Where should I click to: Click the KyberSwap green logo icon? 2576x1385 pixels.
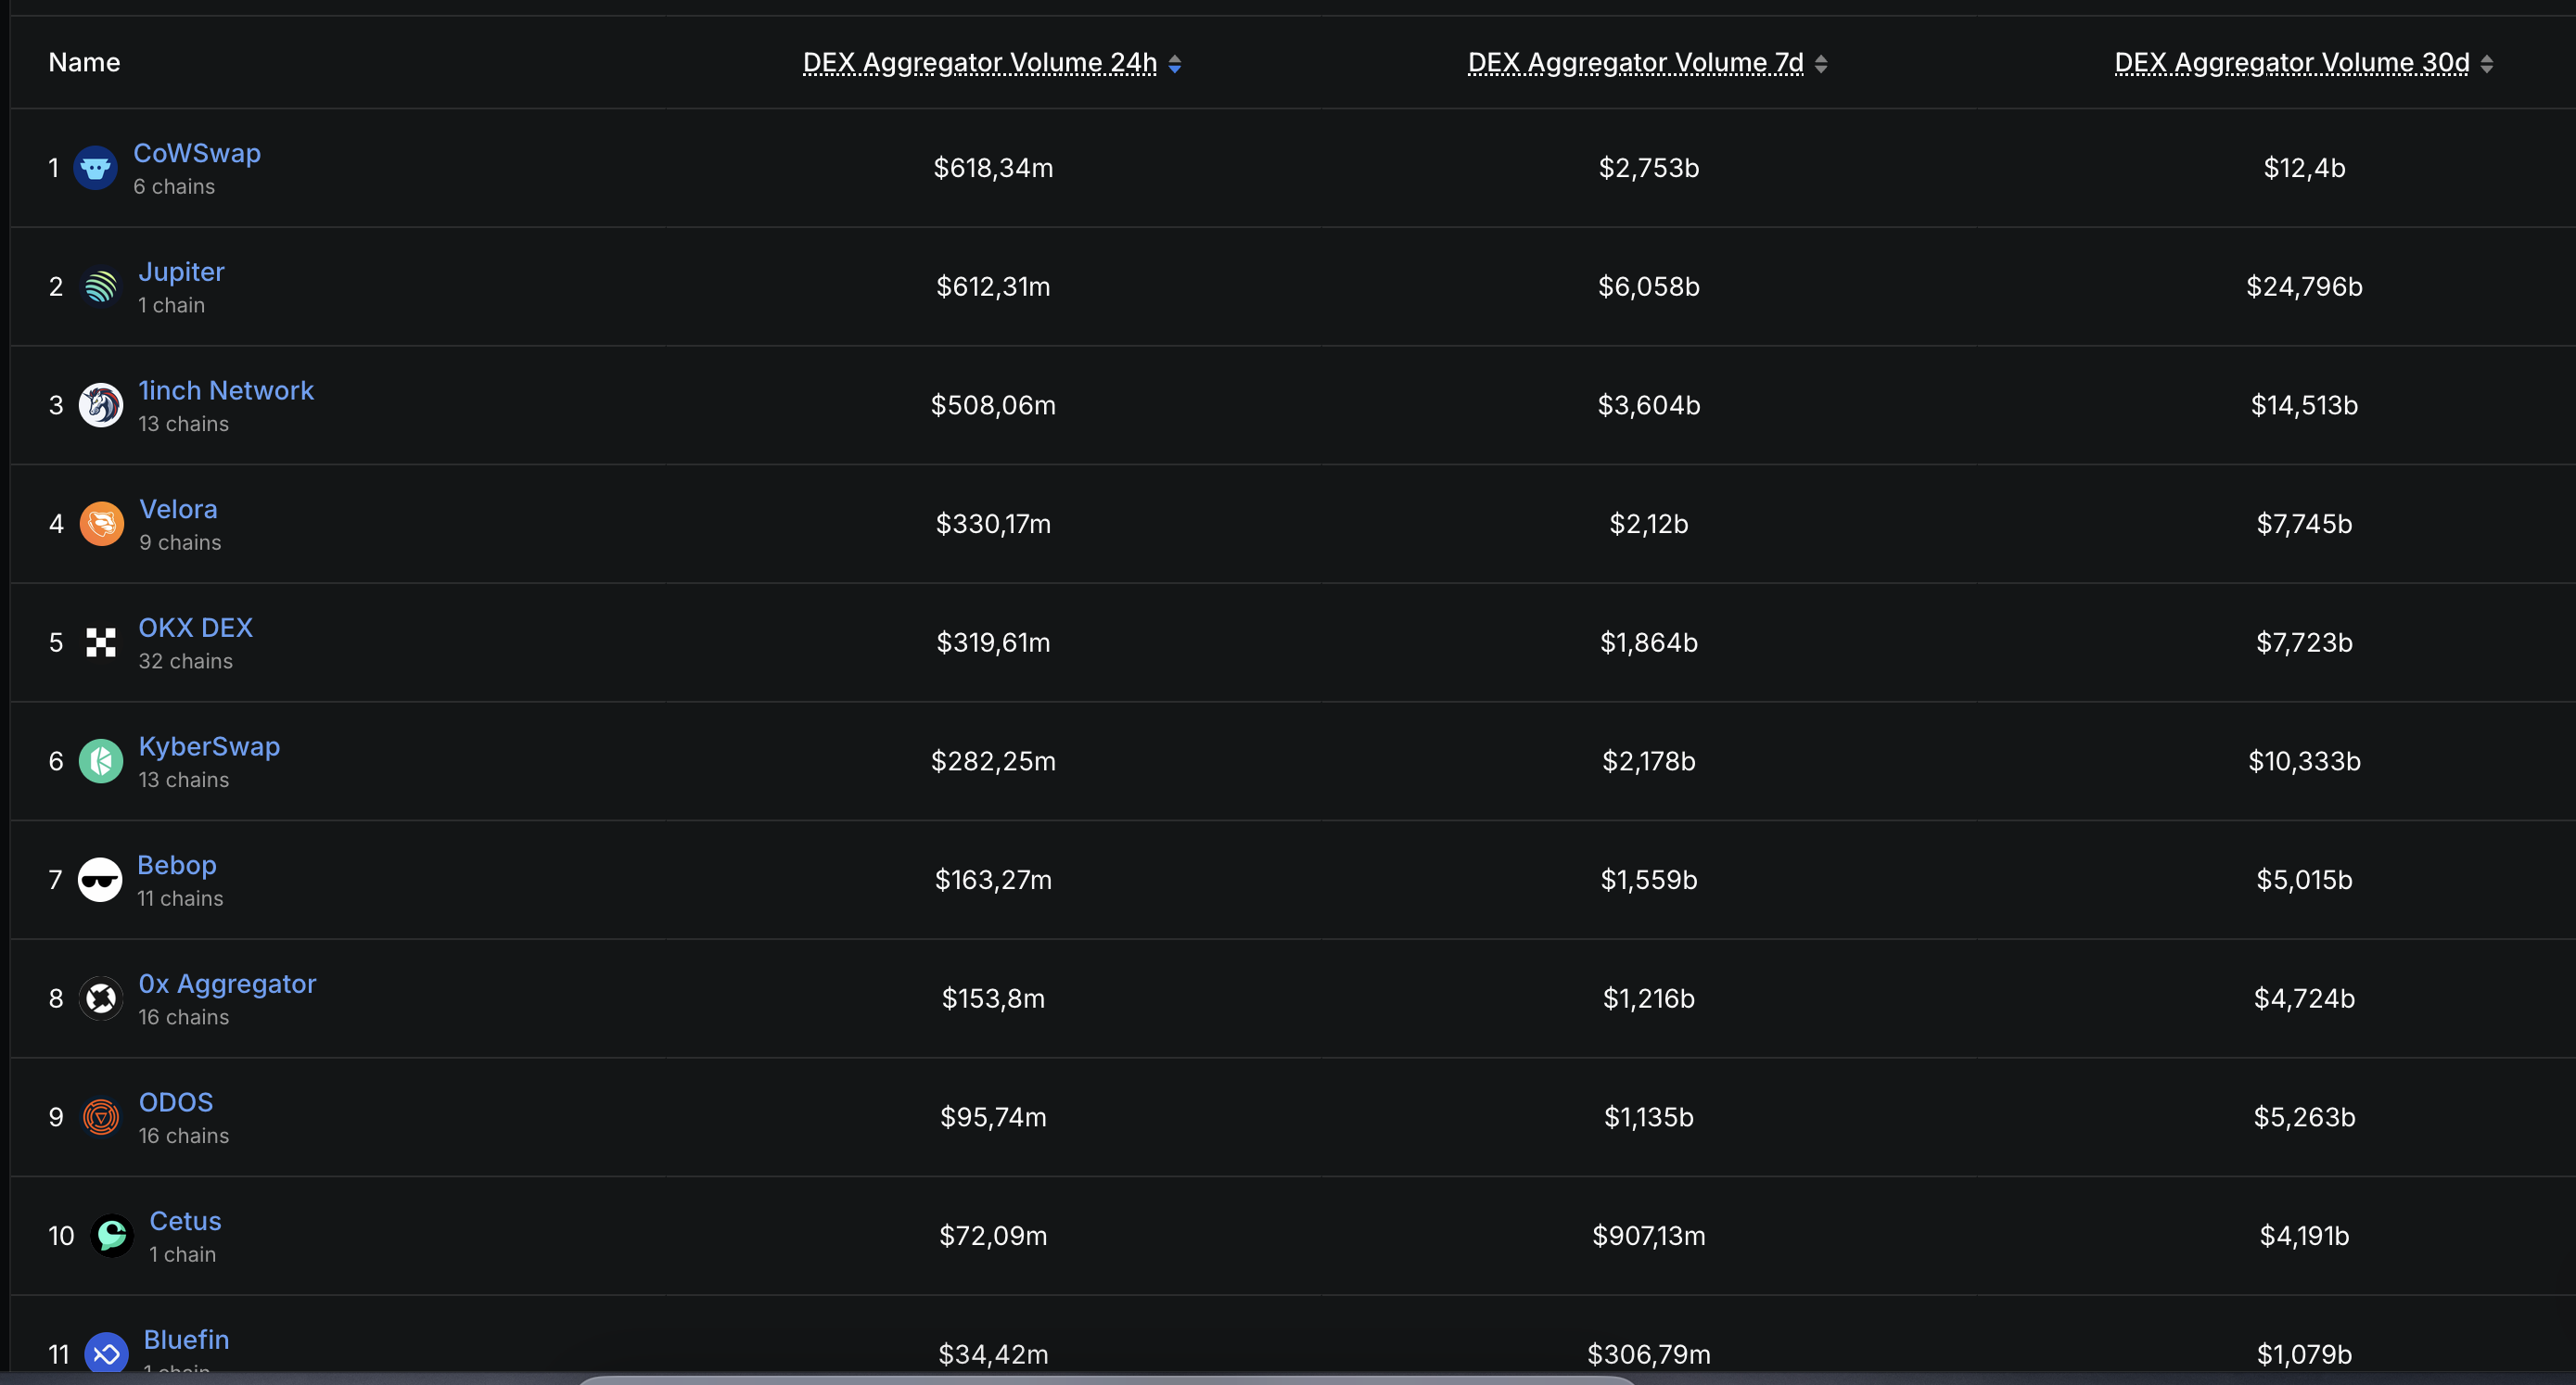click(100, 761)
